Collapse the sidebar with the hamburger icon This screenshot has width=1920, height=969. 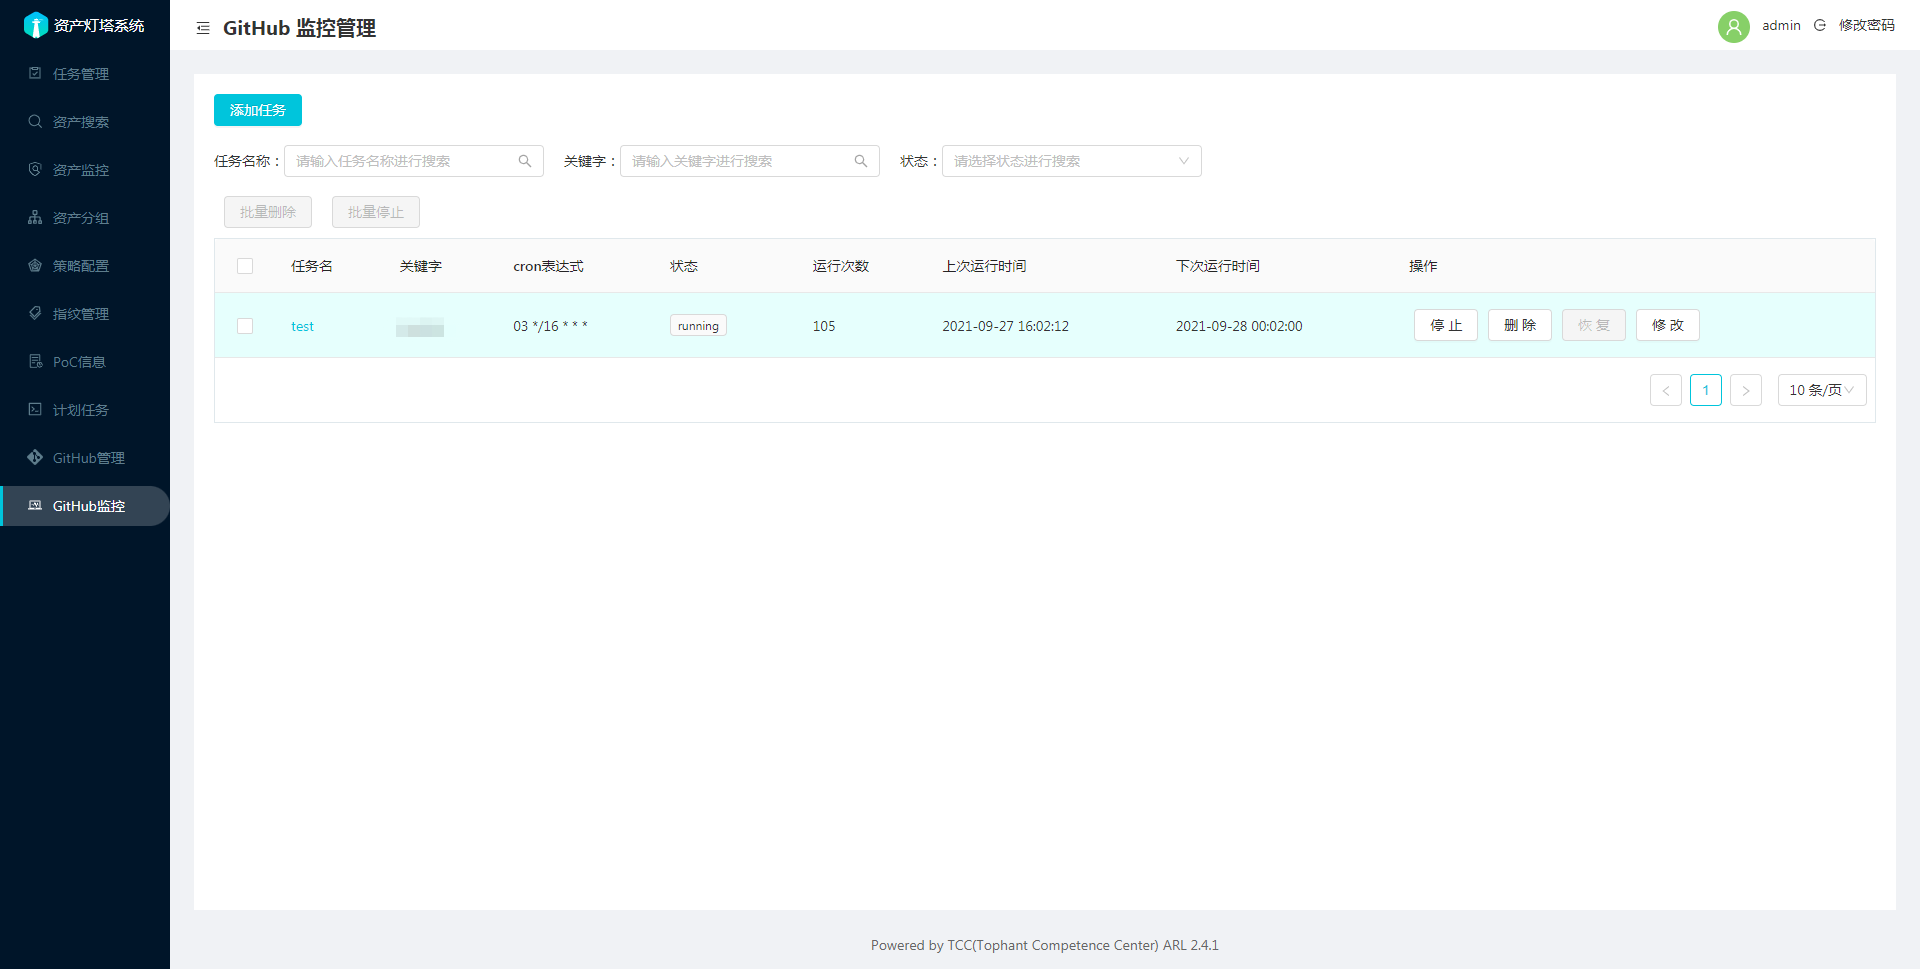(x=203, y=27)
